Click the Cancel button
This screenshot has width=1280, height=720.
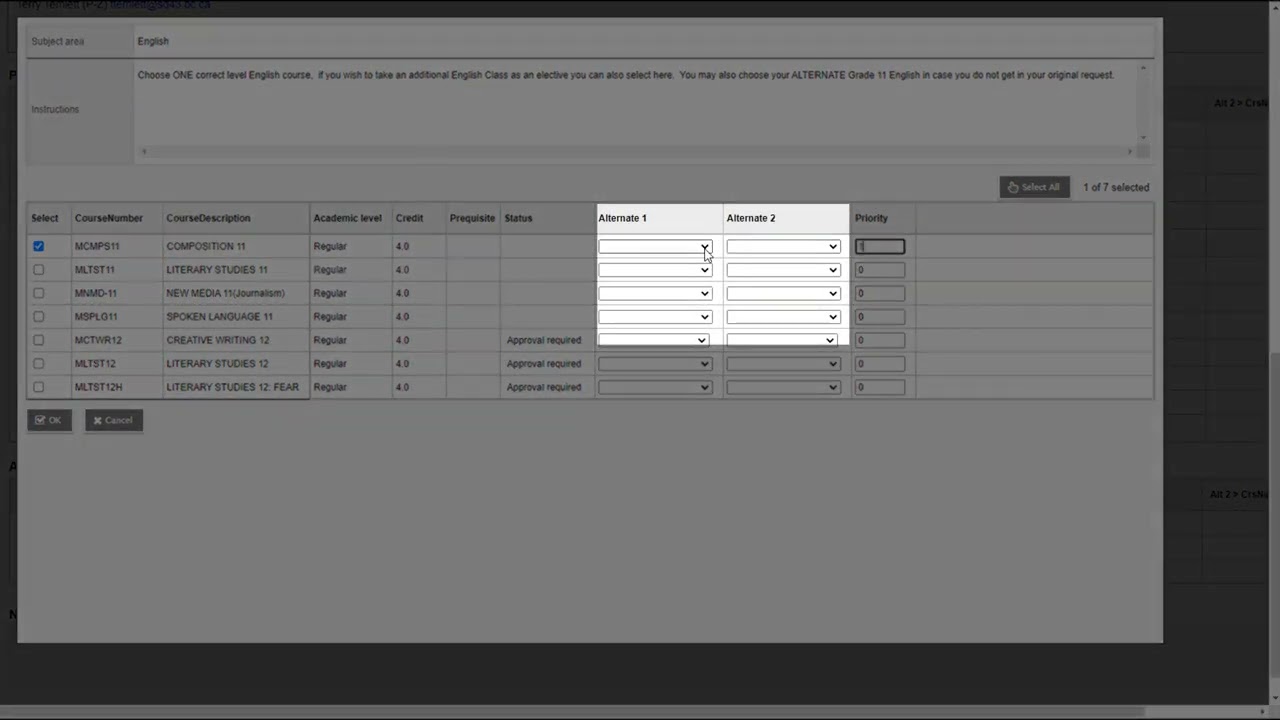tap(113, 420)
